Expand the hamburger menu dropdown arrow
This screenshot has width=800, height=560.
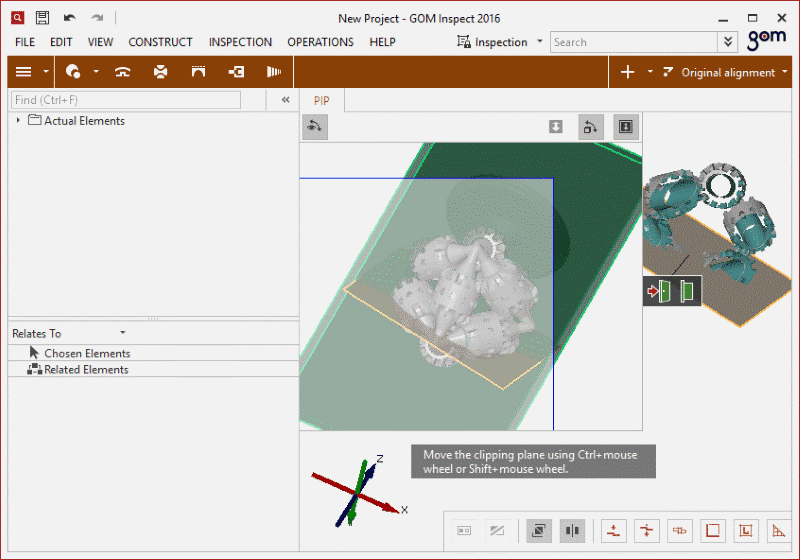[46, 72]
